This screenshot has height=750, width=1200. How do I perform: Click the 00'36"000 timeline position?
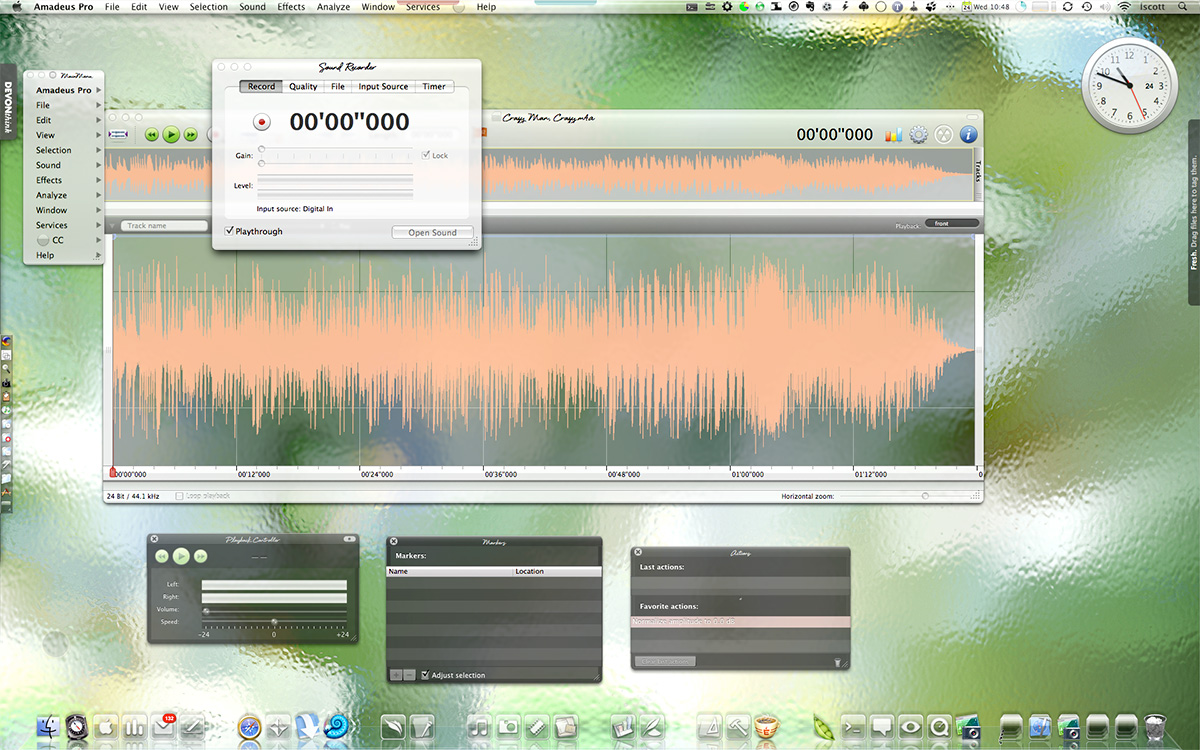tap(502, 474)
